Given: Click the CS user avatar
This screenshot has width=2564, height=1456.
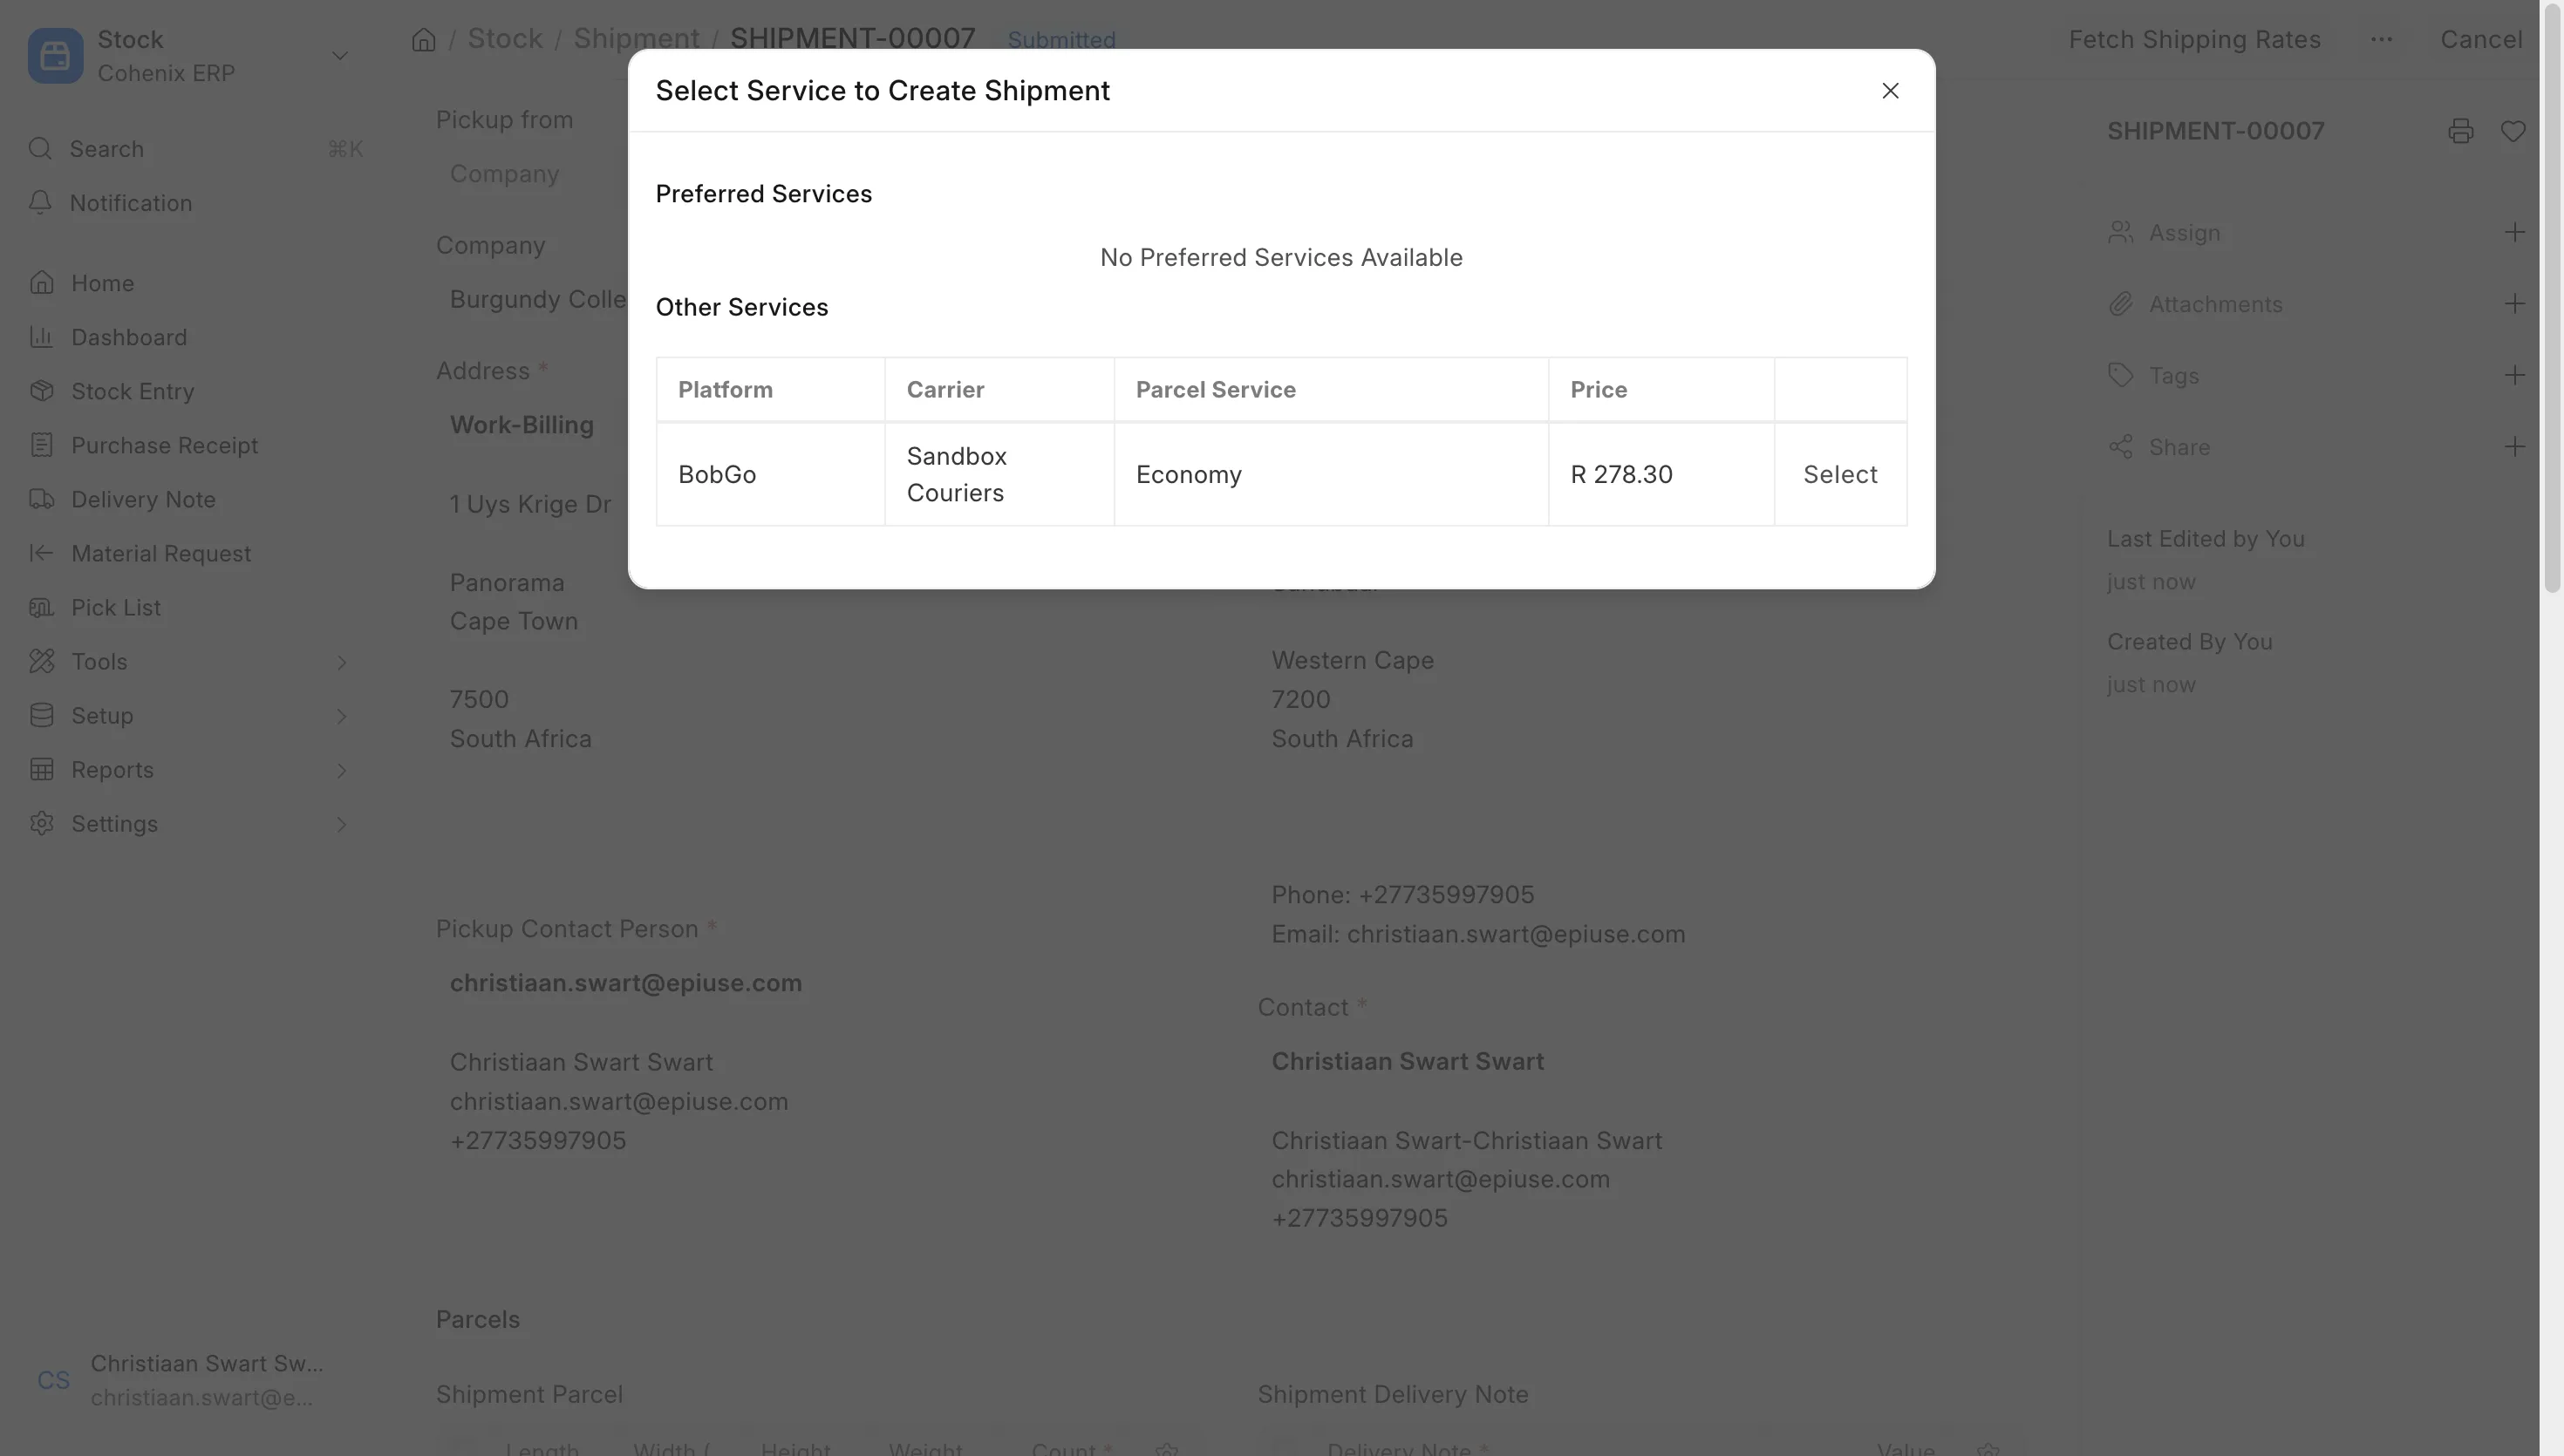Looking at the screenshot, I should [x=53, y=1381].
